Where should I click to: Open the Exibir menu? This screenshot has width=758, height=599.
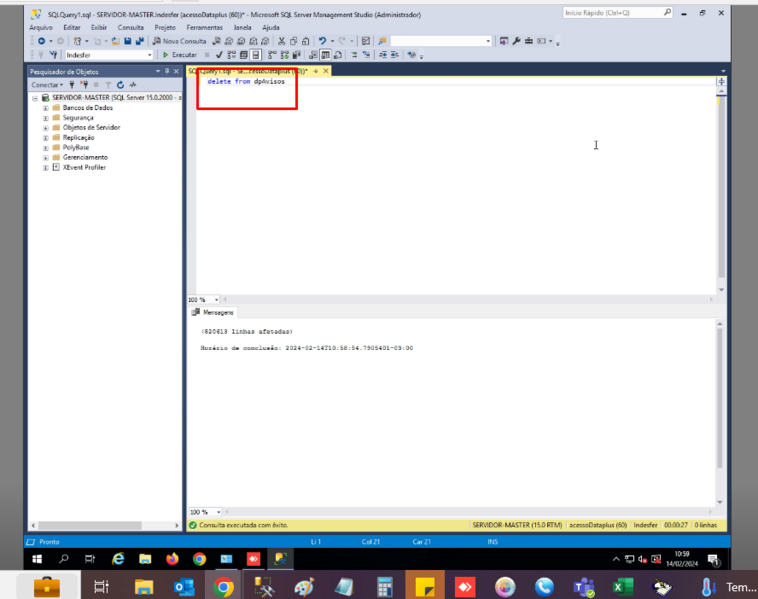point(99,28)
